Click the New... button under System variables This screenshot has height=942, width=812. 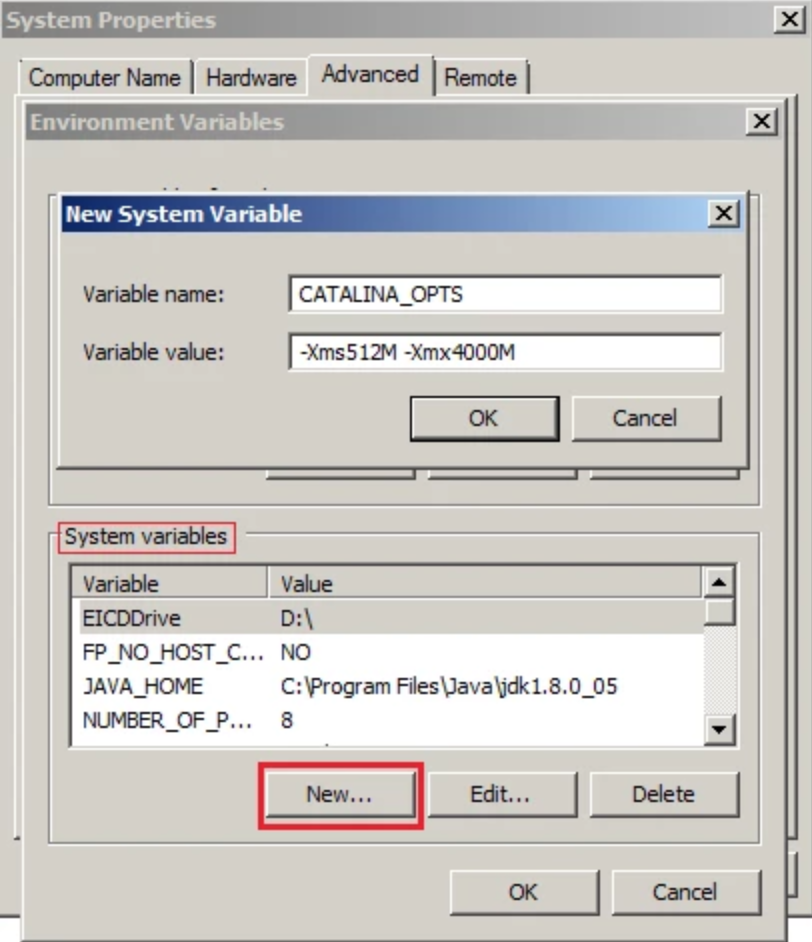(339, 794)
